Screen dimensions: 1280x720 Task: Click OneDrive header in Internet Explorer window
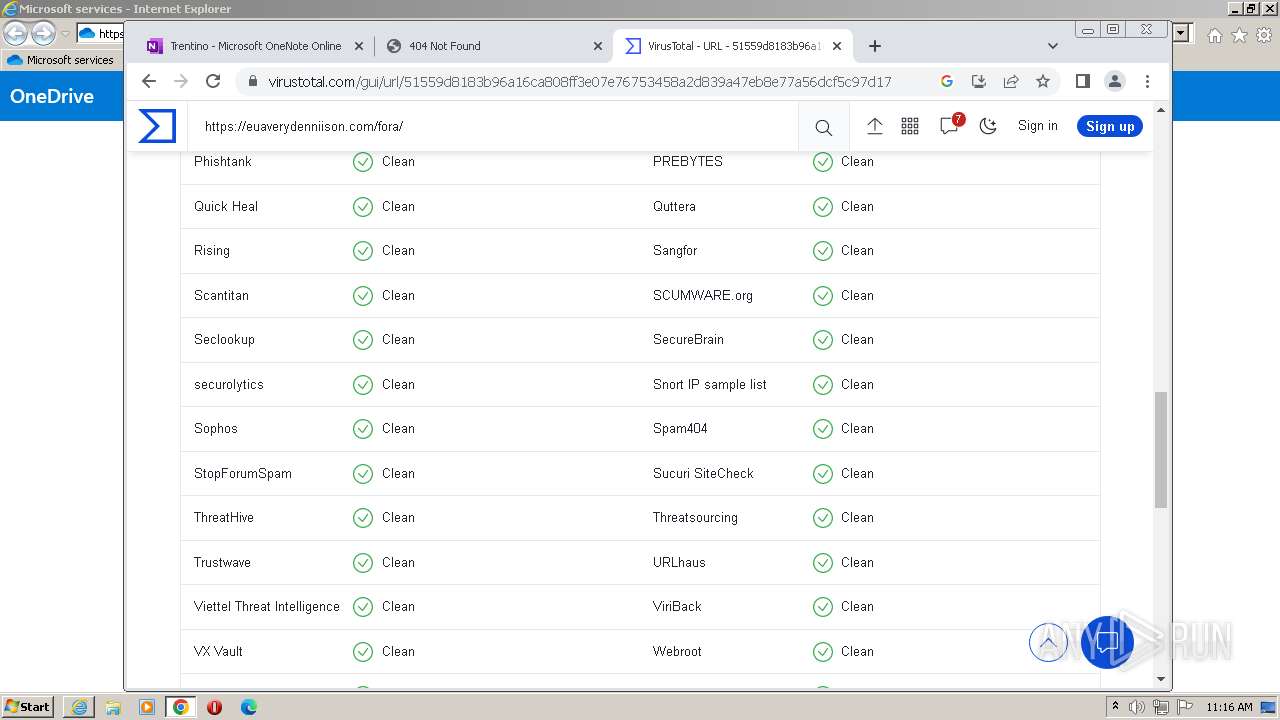(x=52, y=97)
